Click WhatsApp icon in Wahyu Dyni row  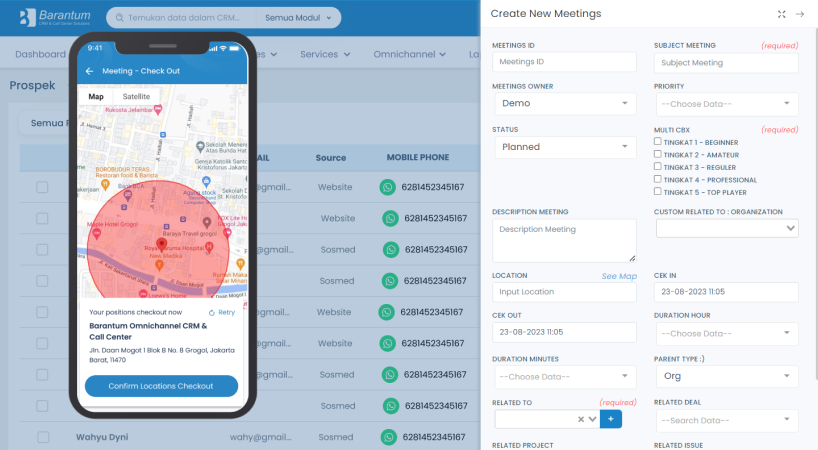[x=389, y=437]
